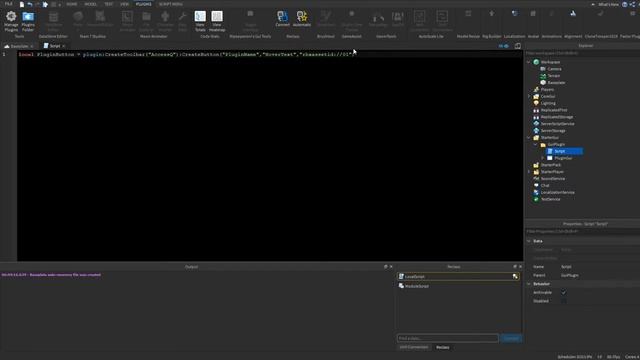This screenshot has height=360, width=640.
Task: Click the Model Resize plugin icon
Action: tap(468, 13)
